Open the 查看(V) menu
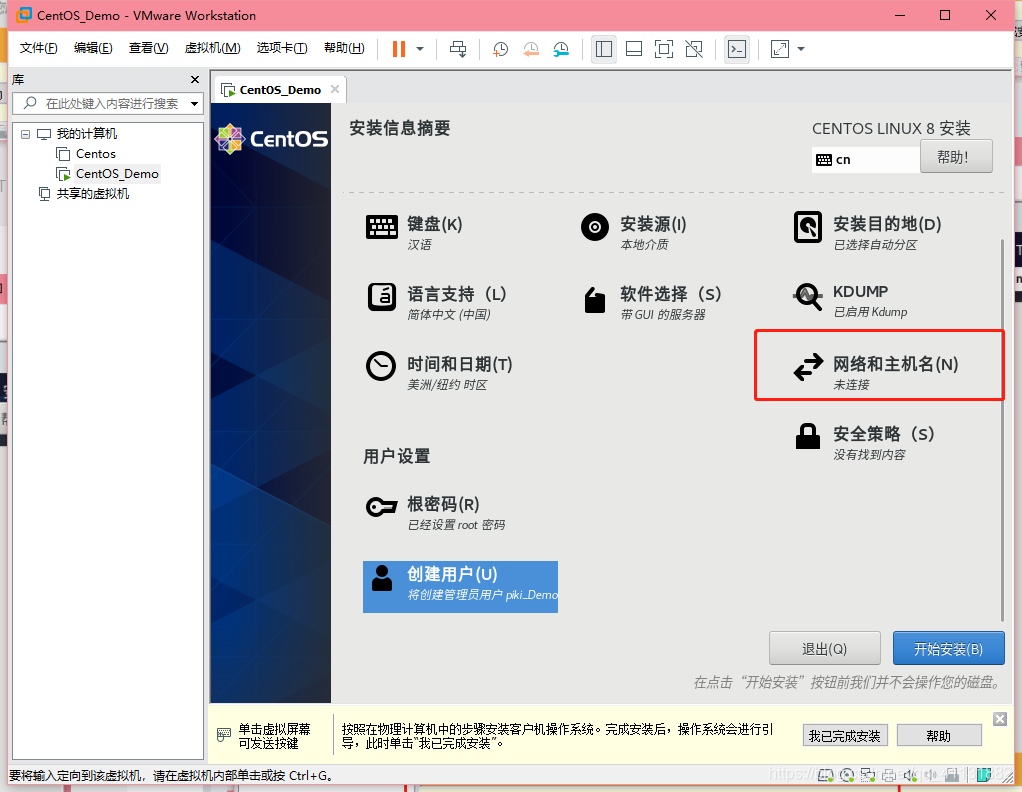Image resolution: width=1022 pixels, height=792 pixels. (149, 48)
